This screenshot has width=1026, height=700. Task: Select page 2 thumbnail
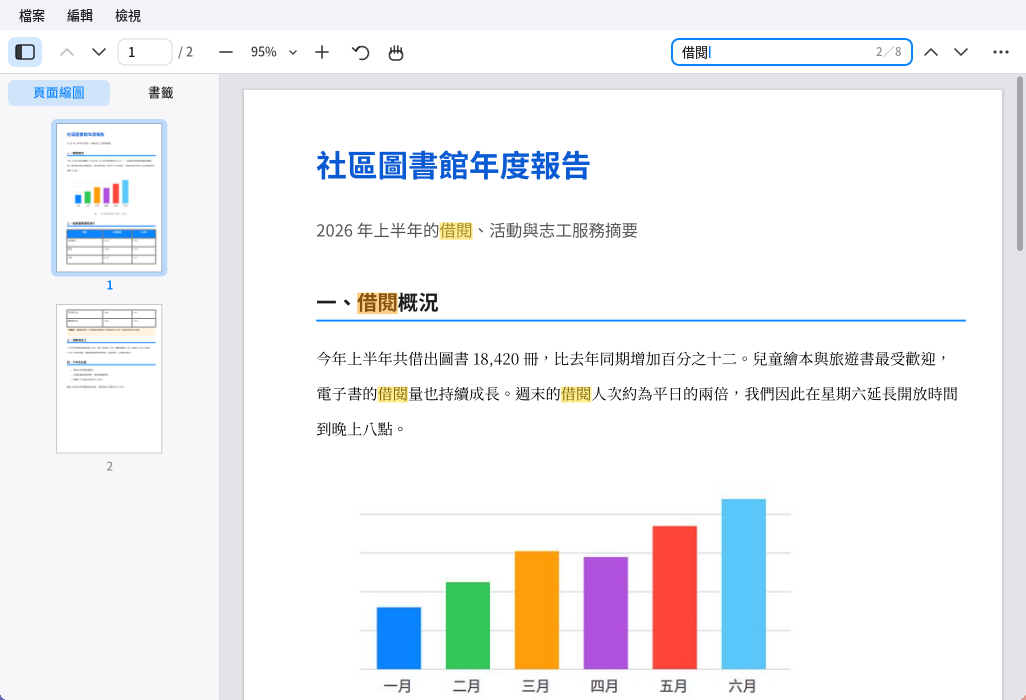[x=109, y=378]
